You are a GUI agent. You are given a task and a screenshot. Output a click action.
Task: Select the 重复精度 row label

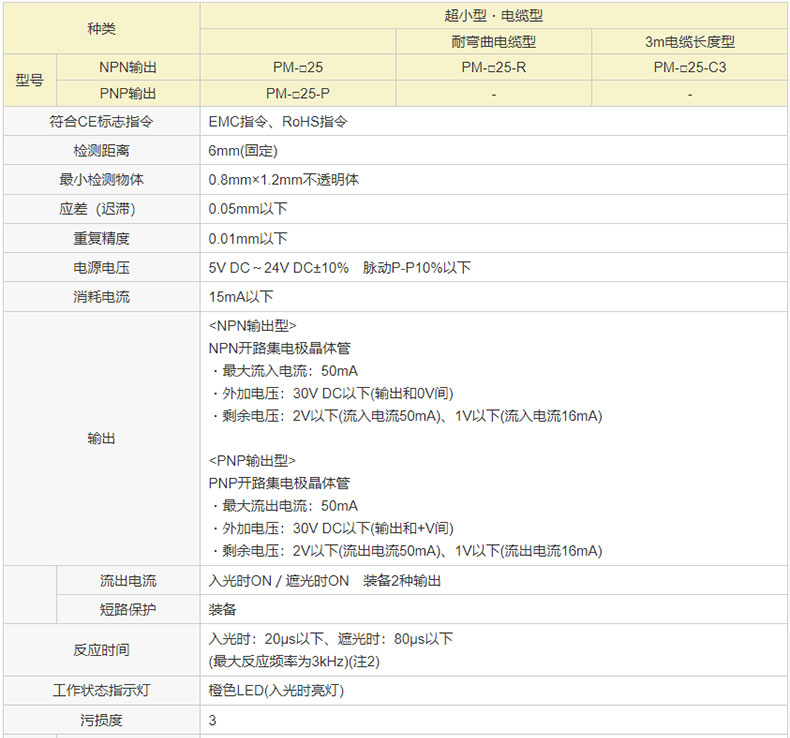pos(101,239)
